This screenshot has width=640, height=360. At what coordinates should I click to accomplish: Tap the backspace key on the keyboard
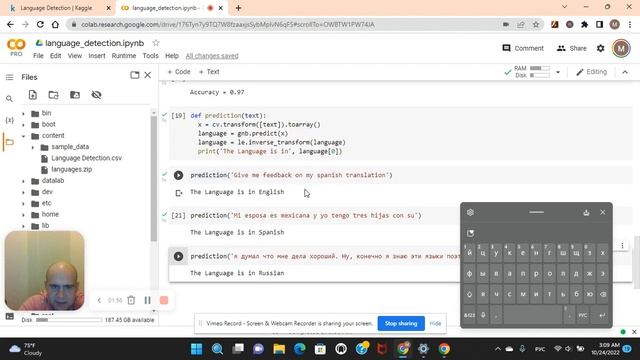click(603, 294)
